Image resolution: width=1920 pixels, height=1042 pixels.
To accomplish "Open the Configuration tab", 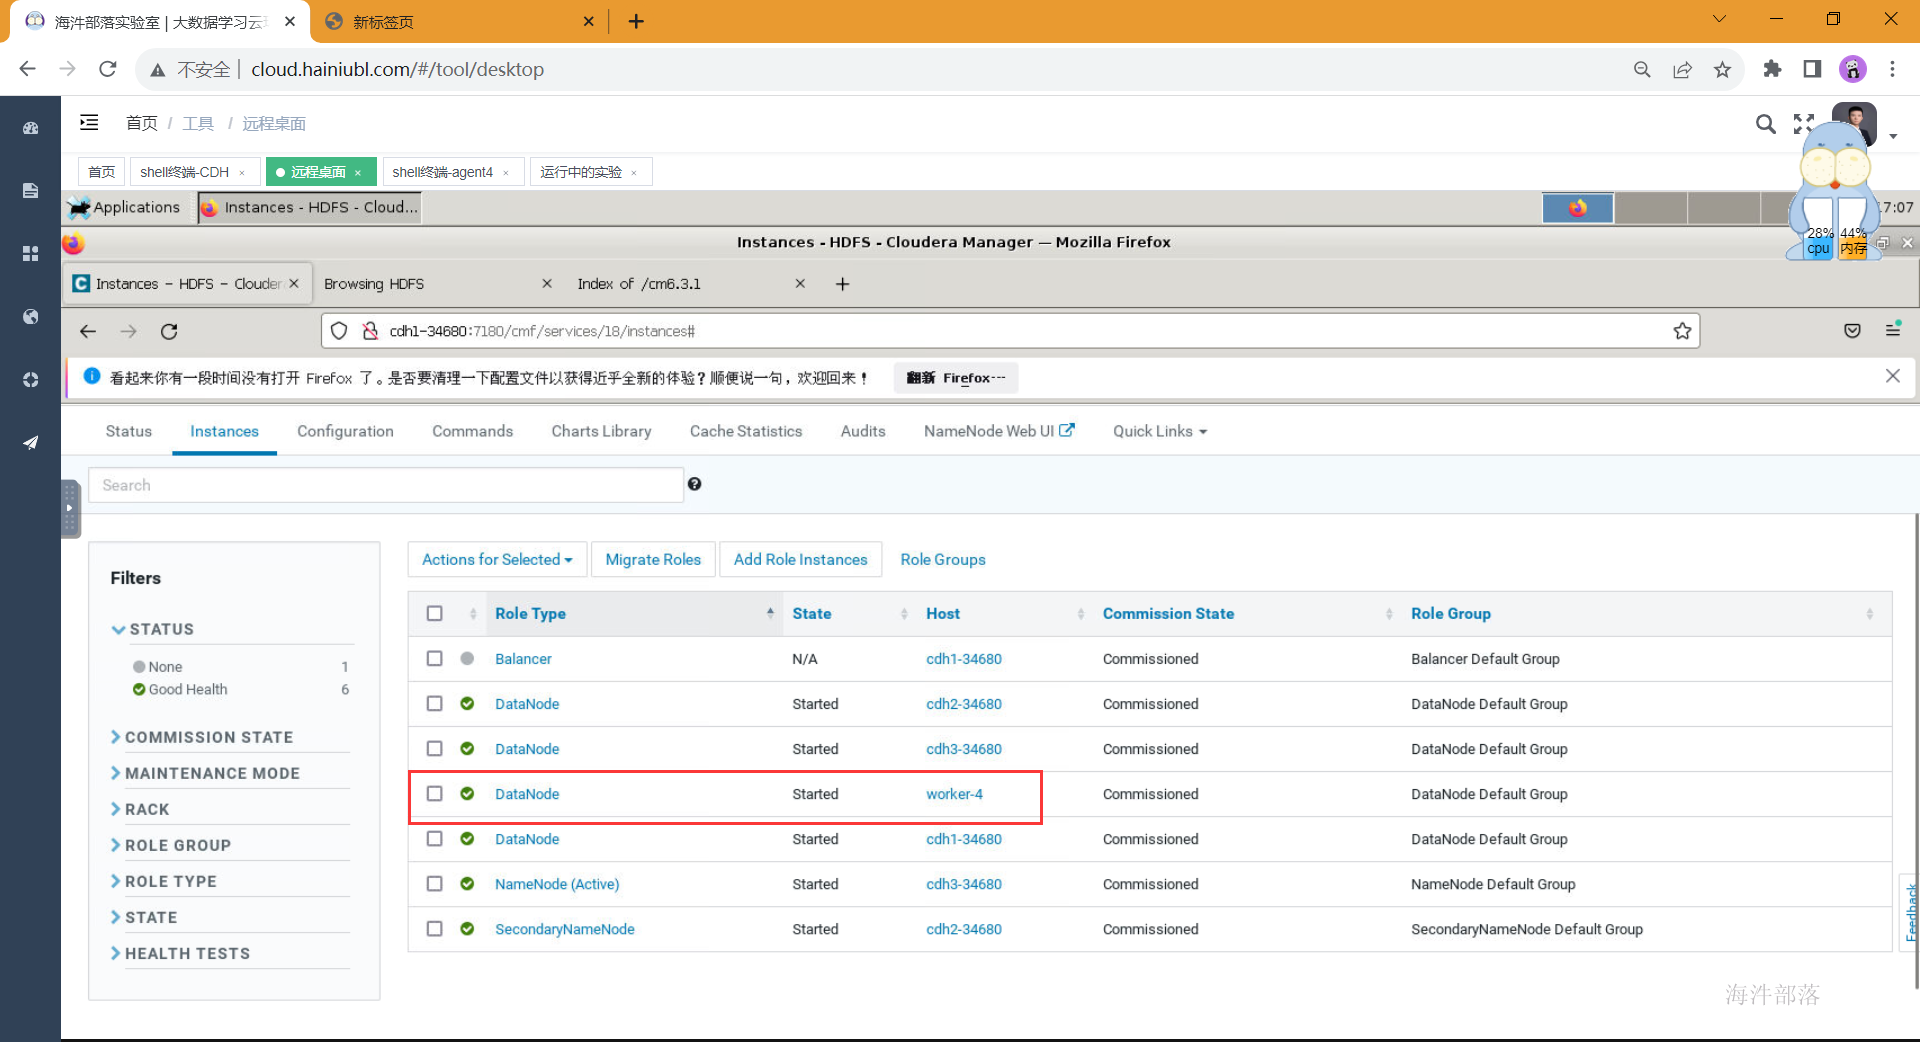I will [345, 431].
